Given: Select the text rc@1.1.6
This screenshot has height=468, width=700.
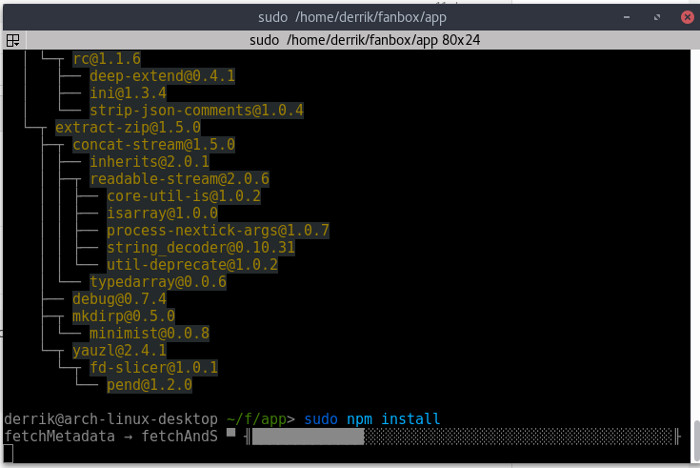Looking at the screenshot, I should (107, 58).
